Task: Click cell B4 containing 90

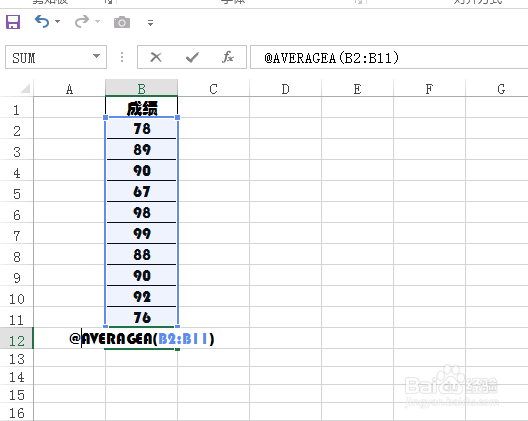Action: (141, 170)
